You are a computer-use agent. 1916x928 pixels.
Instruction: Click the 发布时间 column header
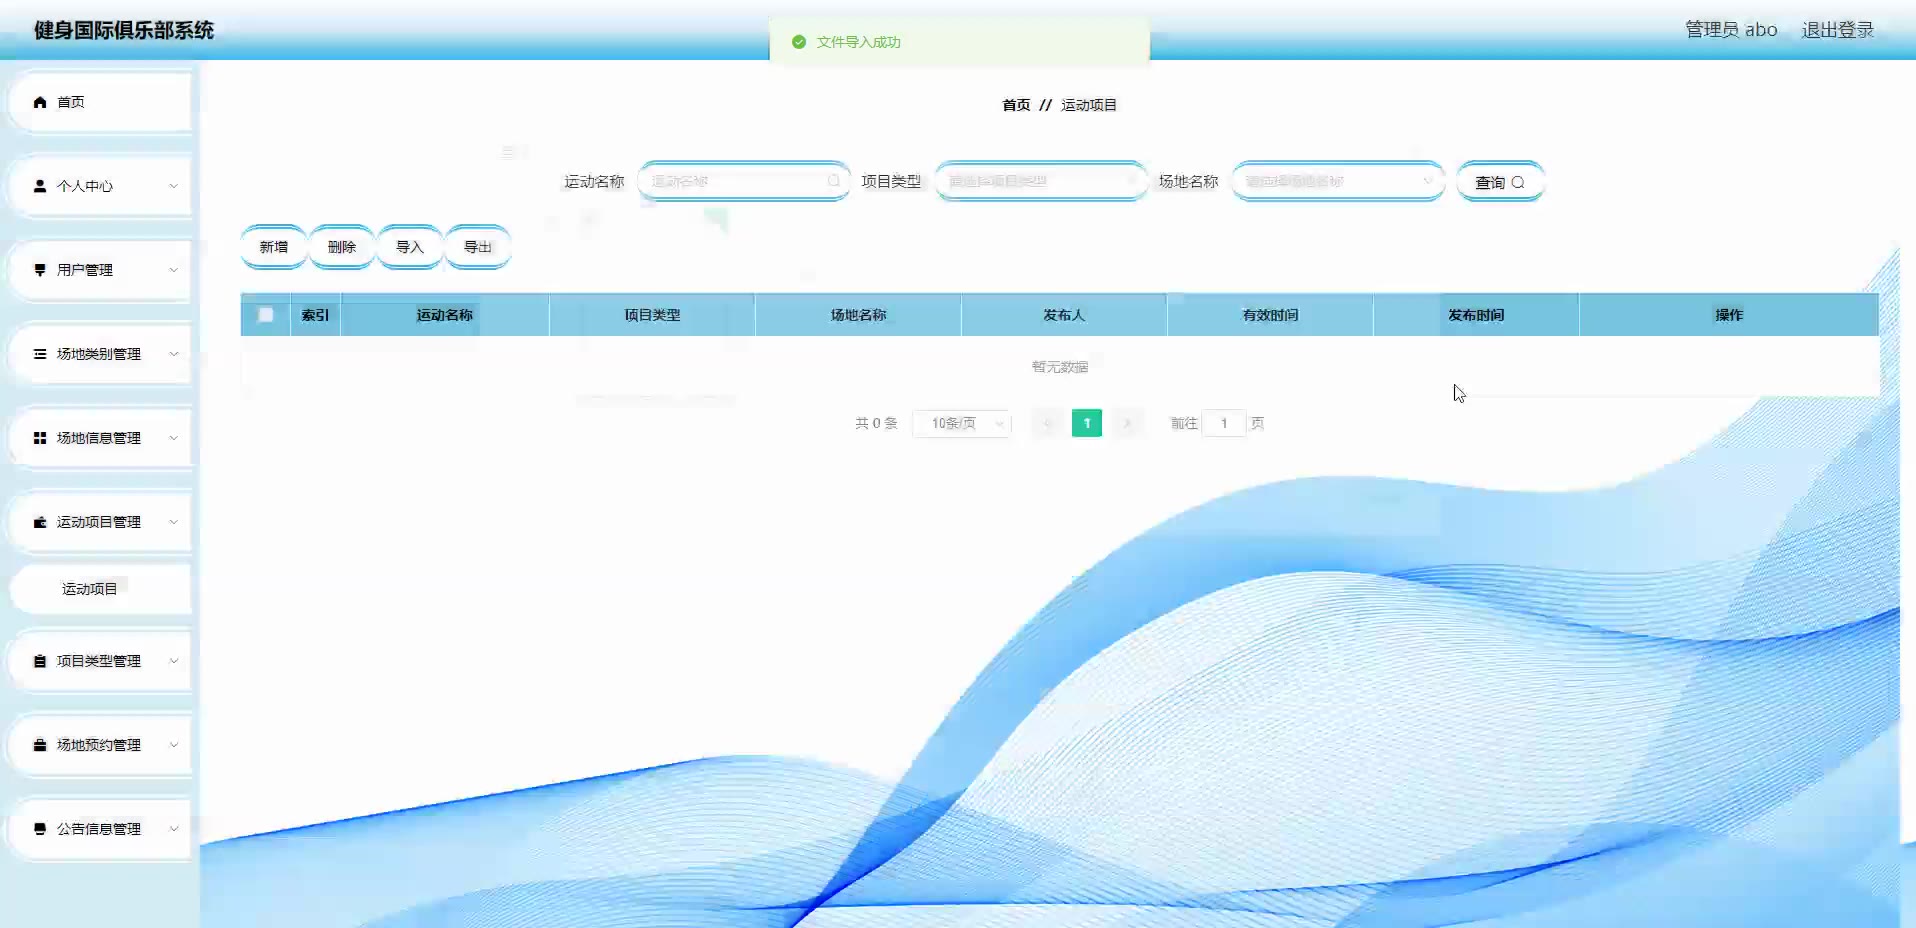pos(1476,315)
